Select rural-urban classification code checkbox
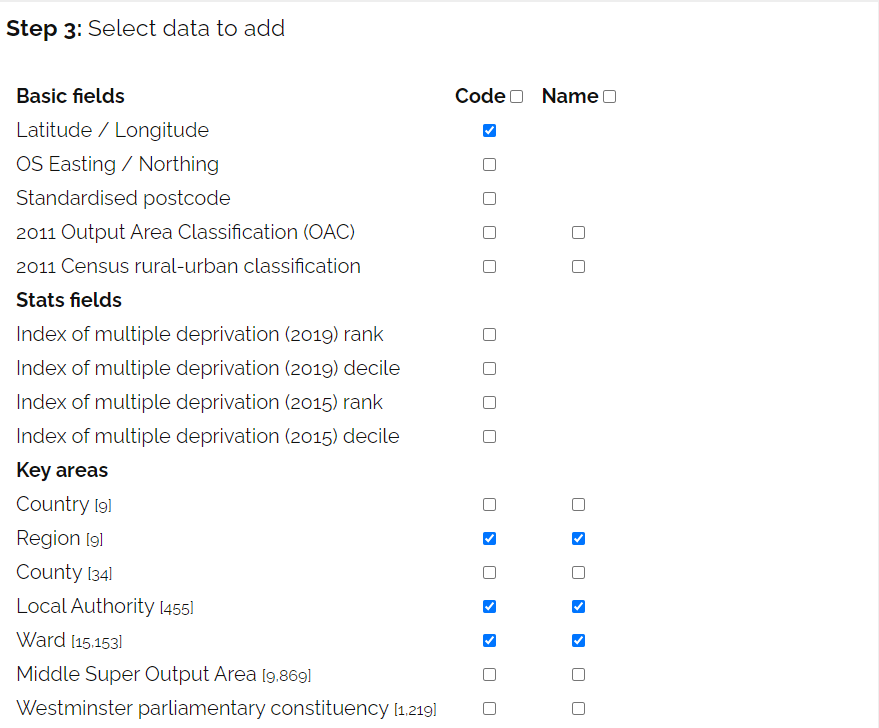 point(489,267)
